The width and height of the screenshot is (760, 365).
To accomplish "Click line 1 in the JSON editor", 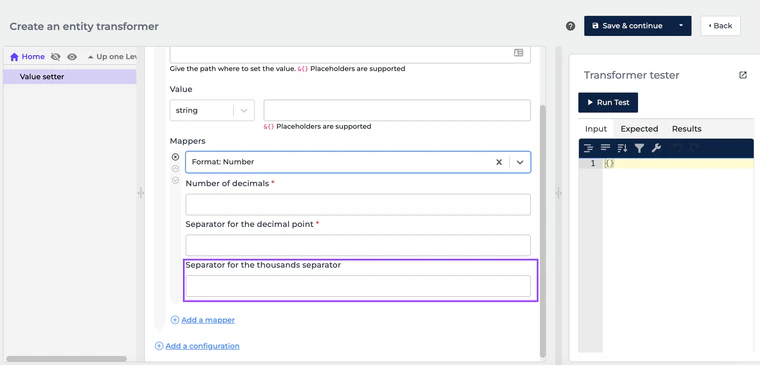I will [678, 163].
